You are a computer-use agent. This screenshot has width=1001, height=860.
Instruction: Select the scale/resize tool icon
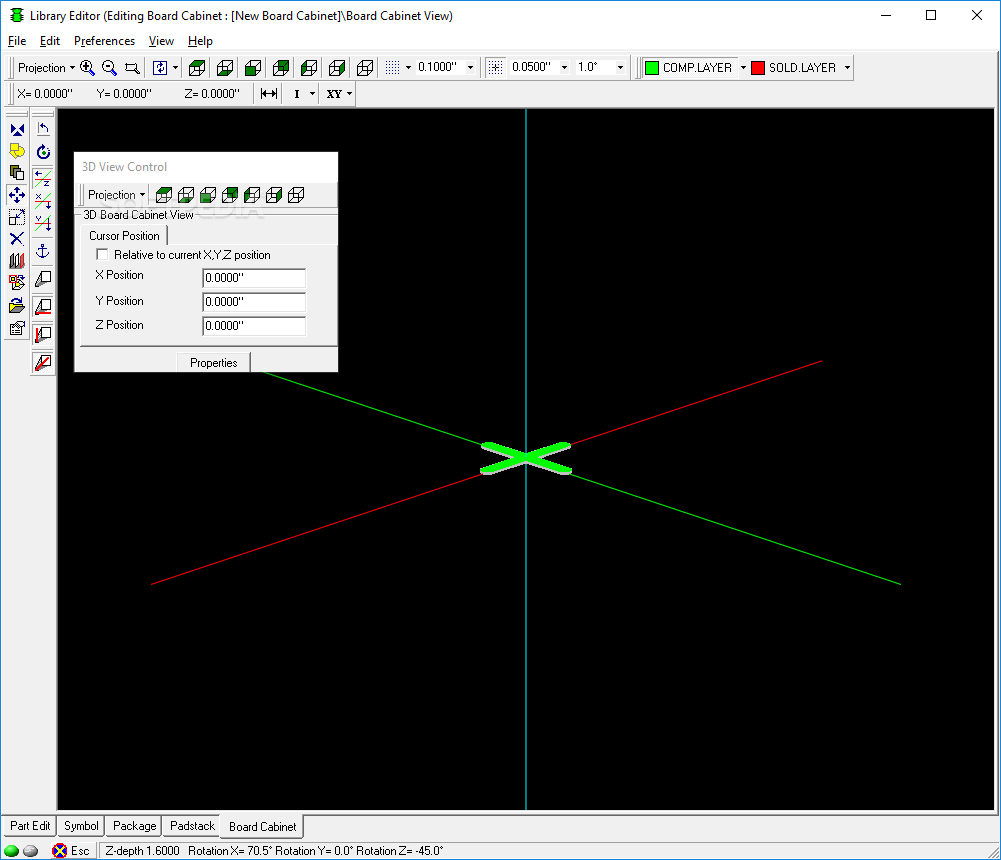17,217
